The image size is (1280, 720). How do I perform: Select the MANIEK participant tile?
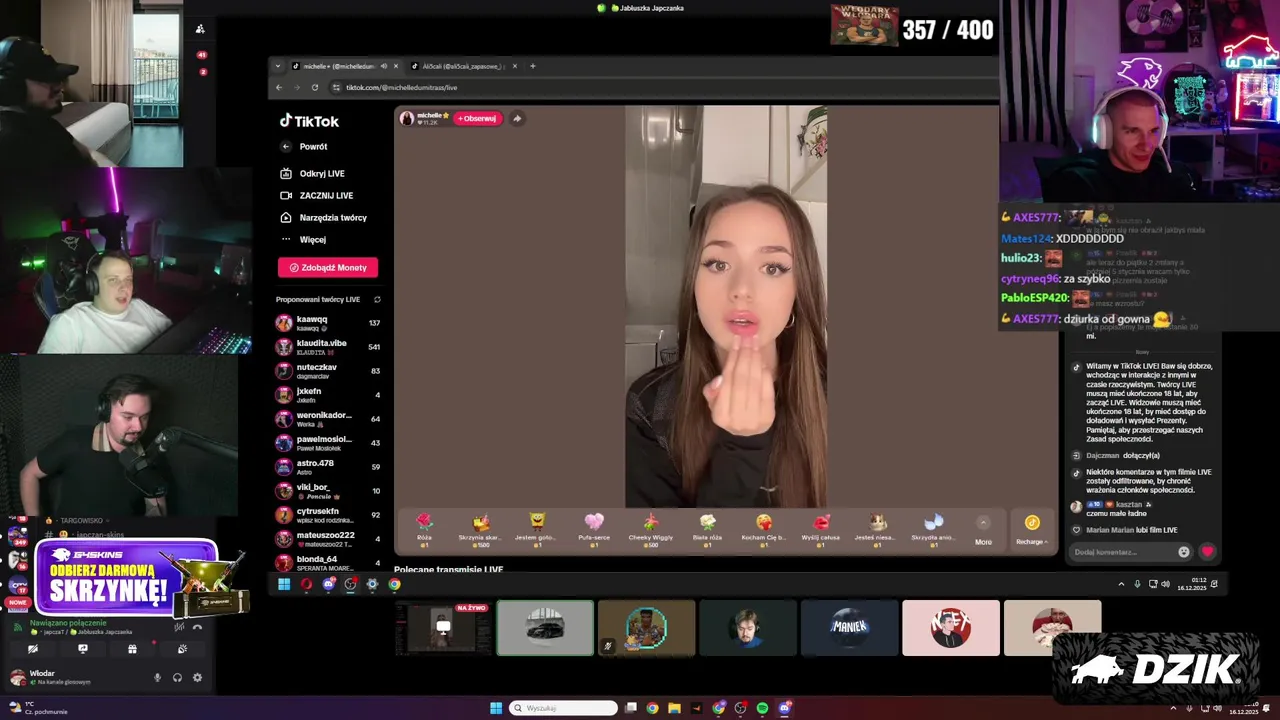[x=849, y=628]
